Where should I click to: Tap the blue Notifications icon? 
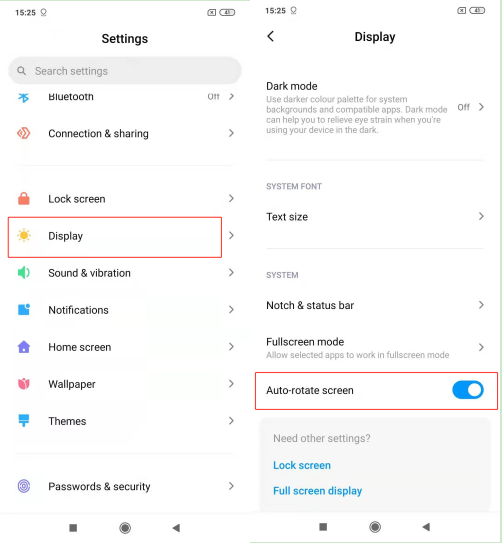click(x=24, y=309)
